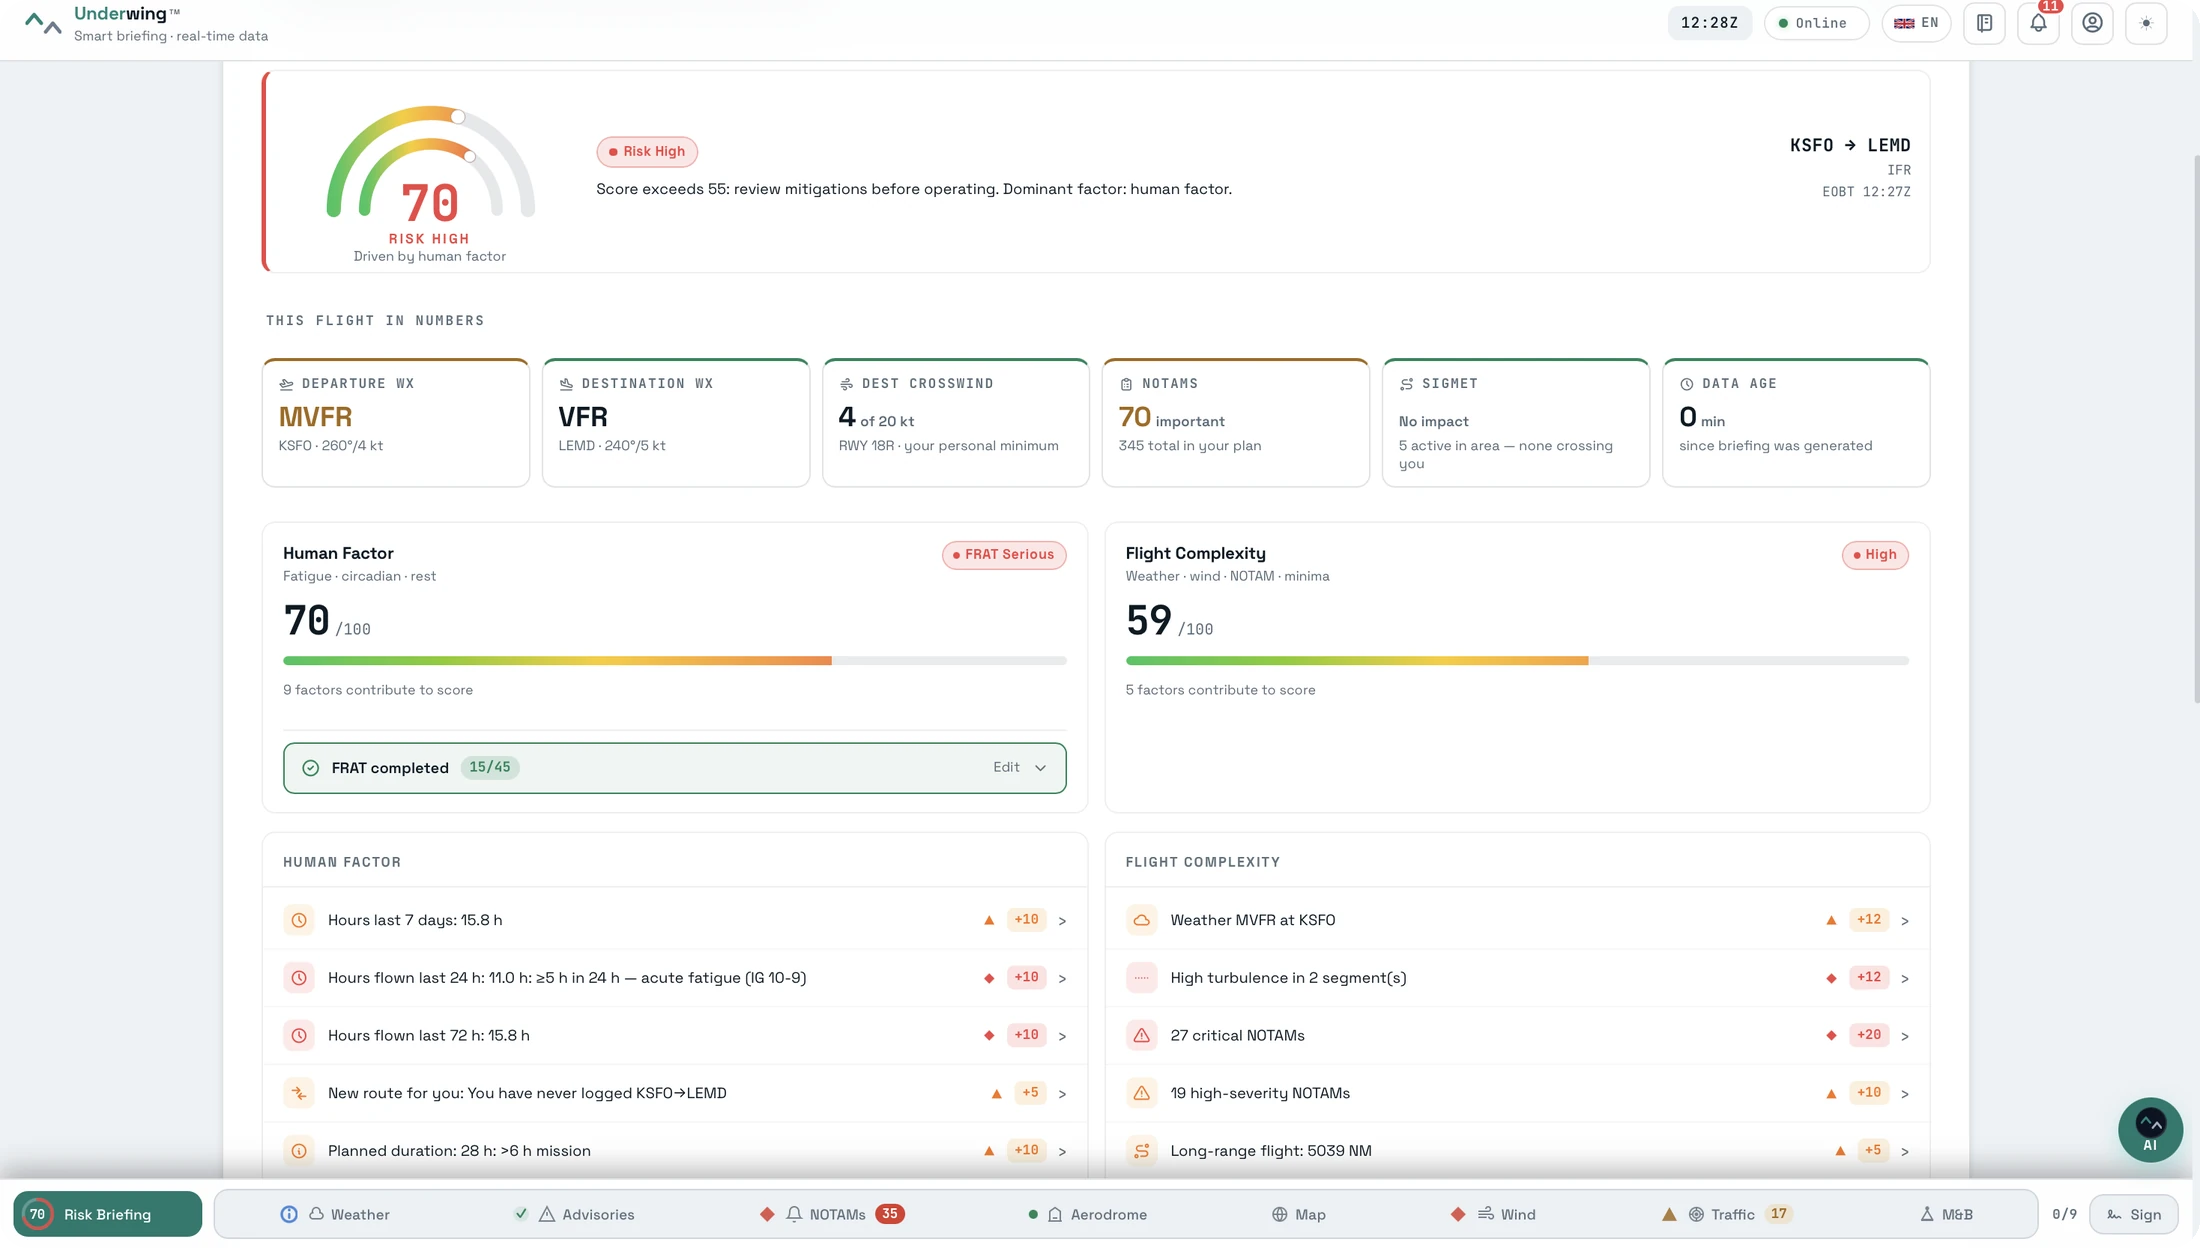Open the Traffic tab

pos(1727,1214)
